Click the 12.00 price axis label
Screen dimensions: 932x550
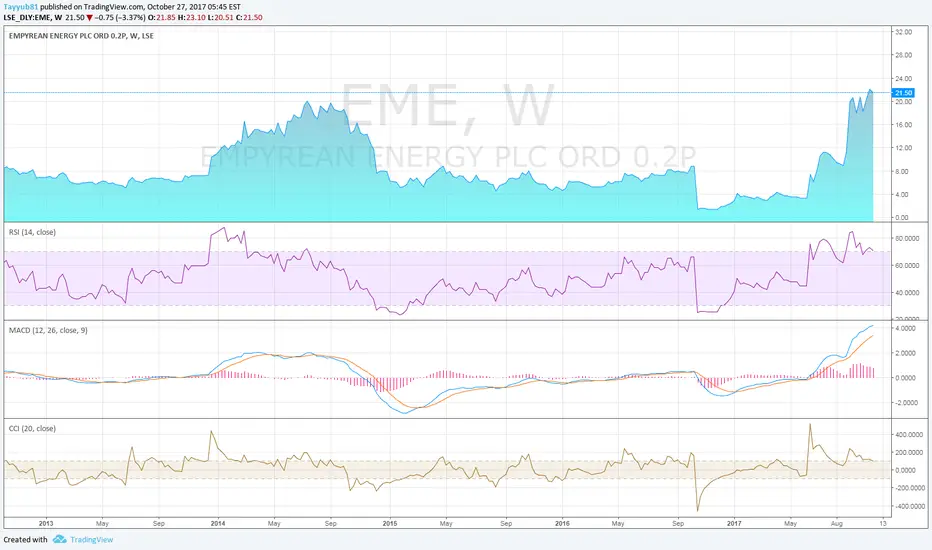click(903, 148)
